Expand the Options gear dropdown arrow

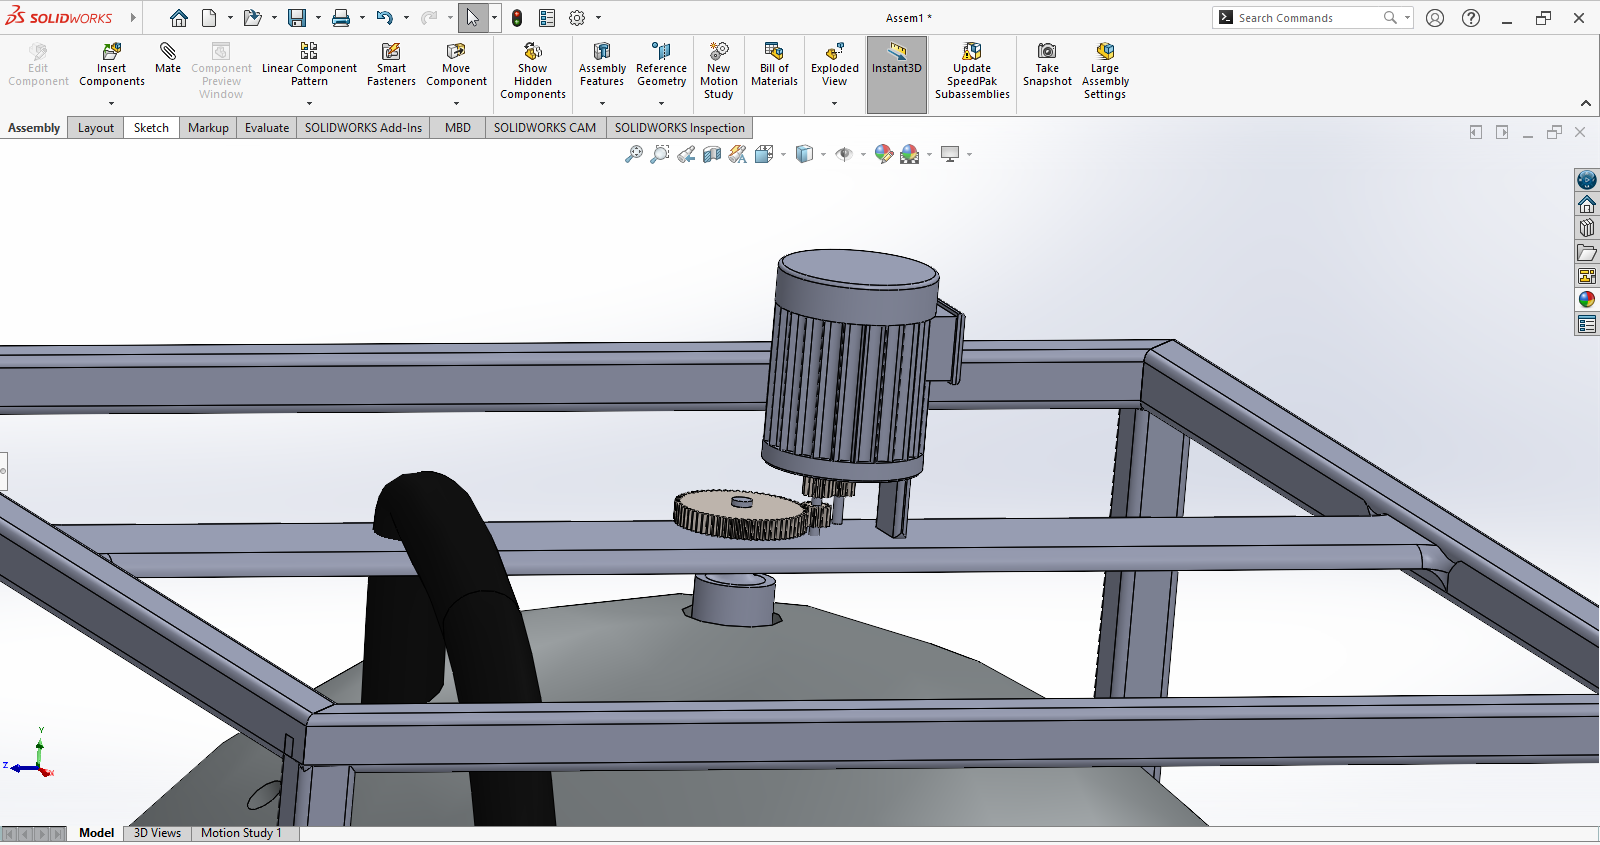598,18
